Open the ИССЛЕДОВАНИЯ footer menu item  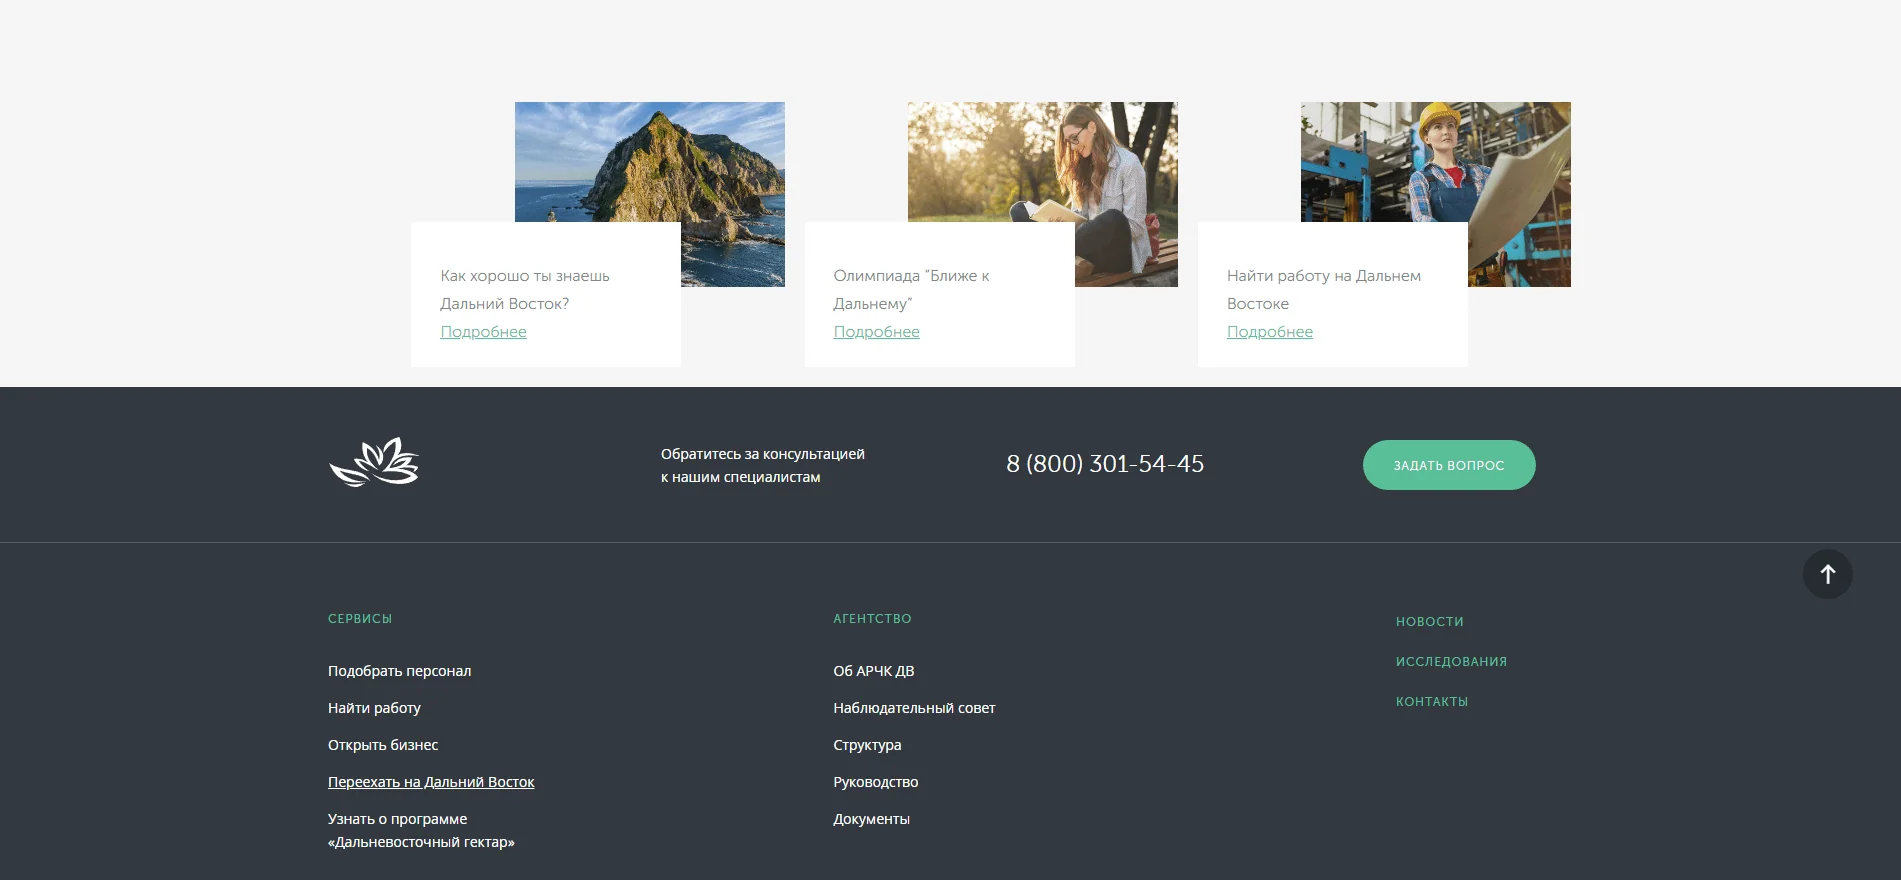pyautogui.click(x=1451, y=662)
